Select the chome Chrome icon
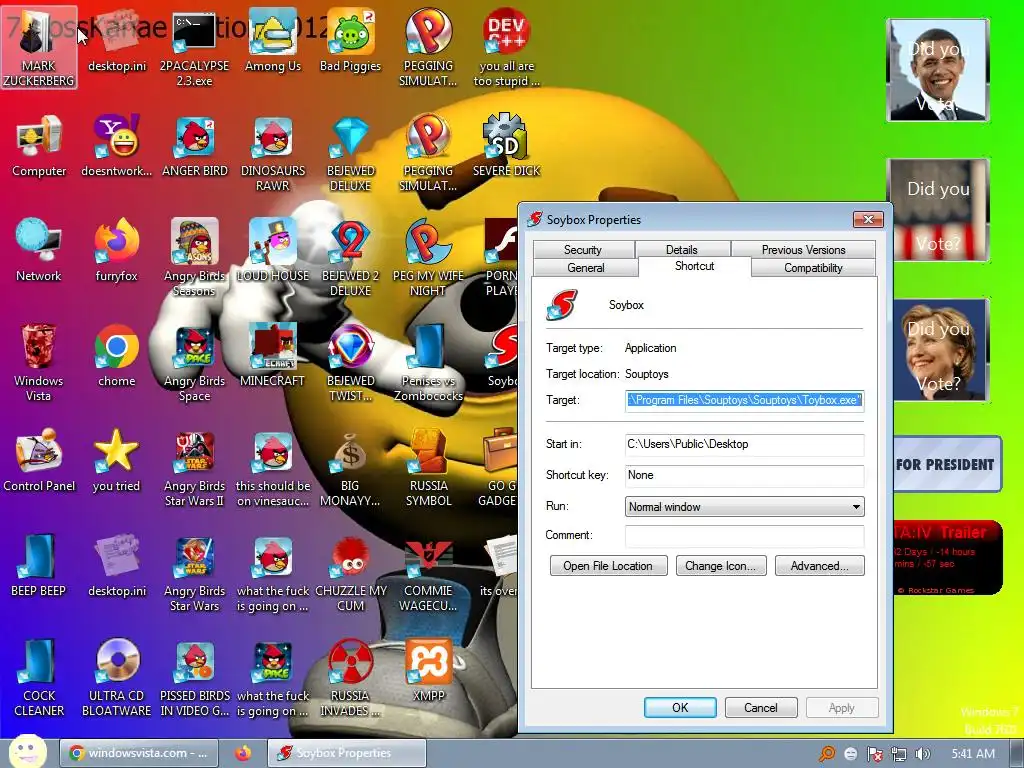 coord(116,356)
